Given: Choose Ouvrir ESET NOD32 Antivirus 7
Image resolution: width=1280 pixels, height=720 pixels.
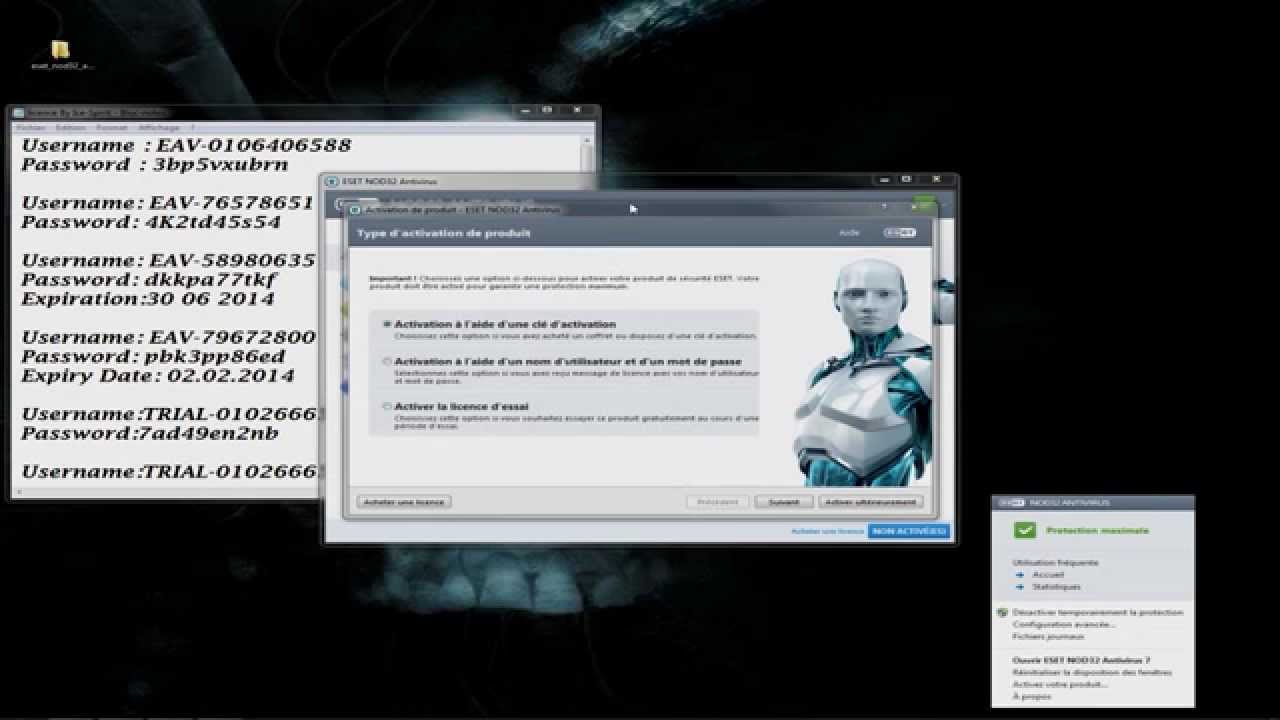Looking at the screenshot, I should pyautogui.click(x=1081, y=660).
